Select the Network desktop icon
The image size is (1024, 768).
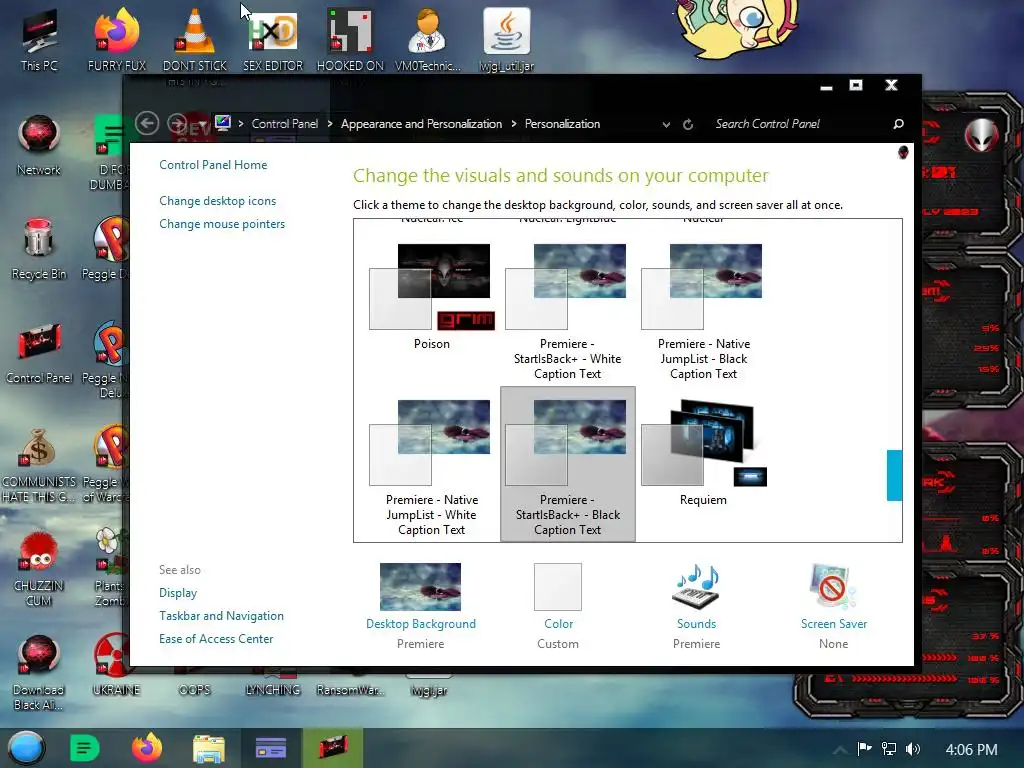tap(39, 145)
